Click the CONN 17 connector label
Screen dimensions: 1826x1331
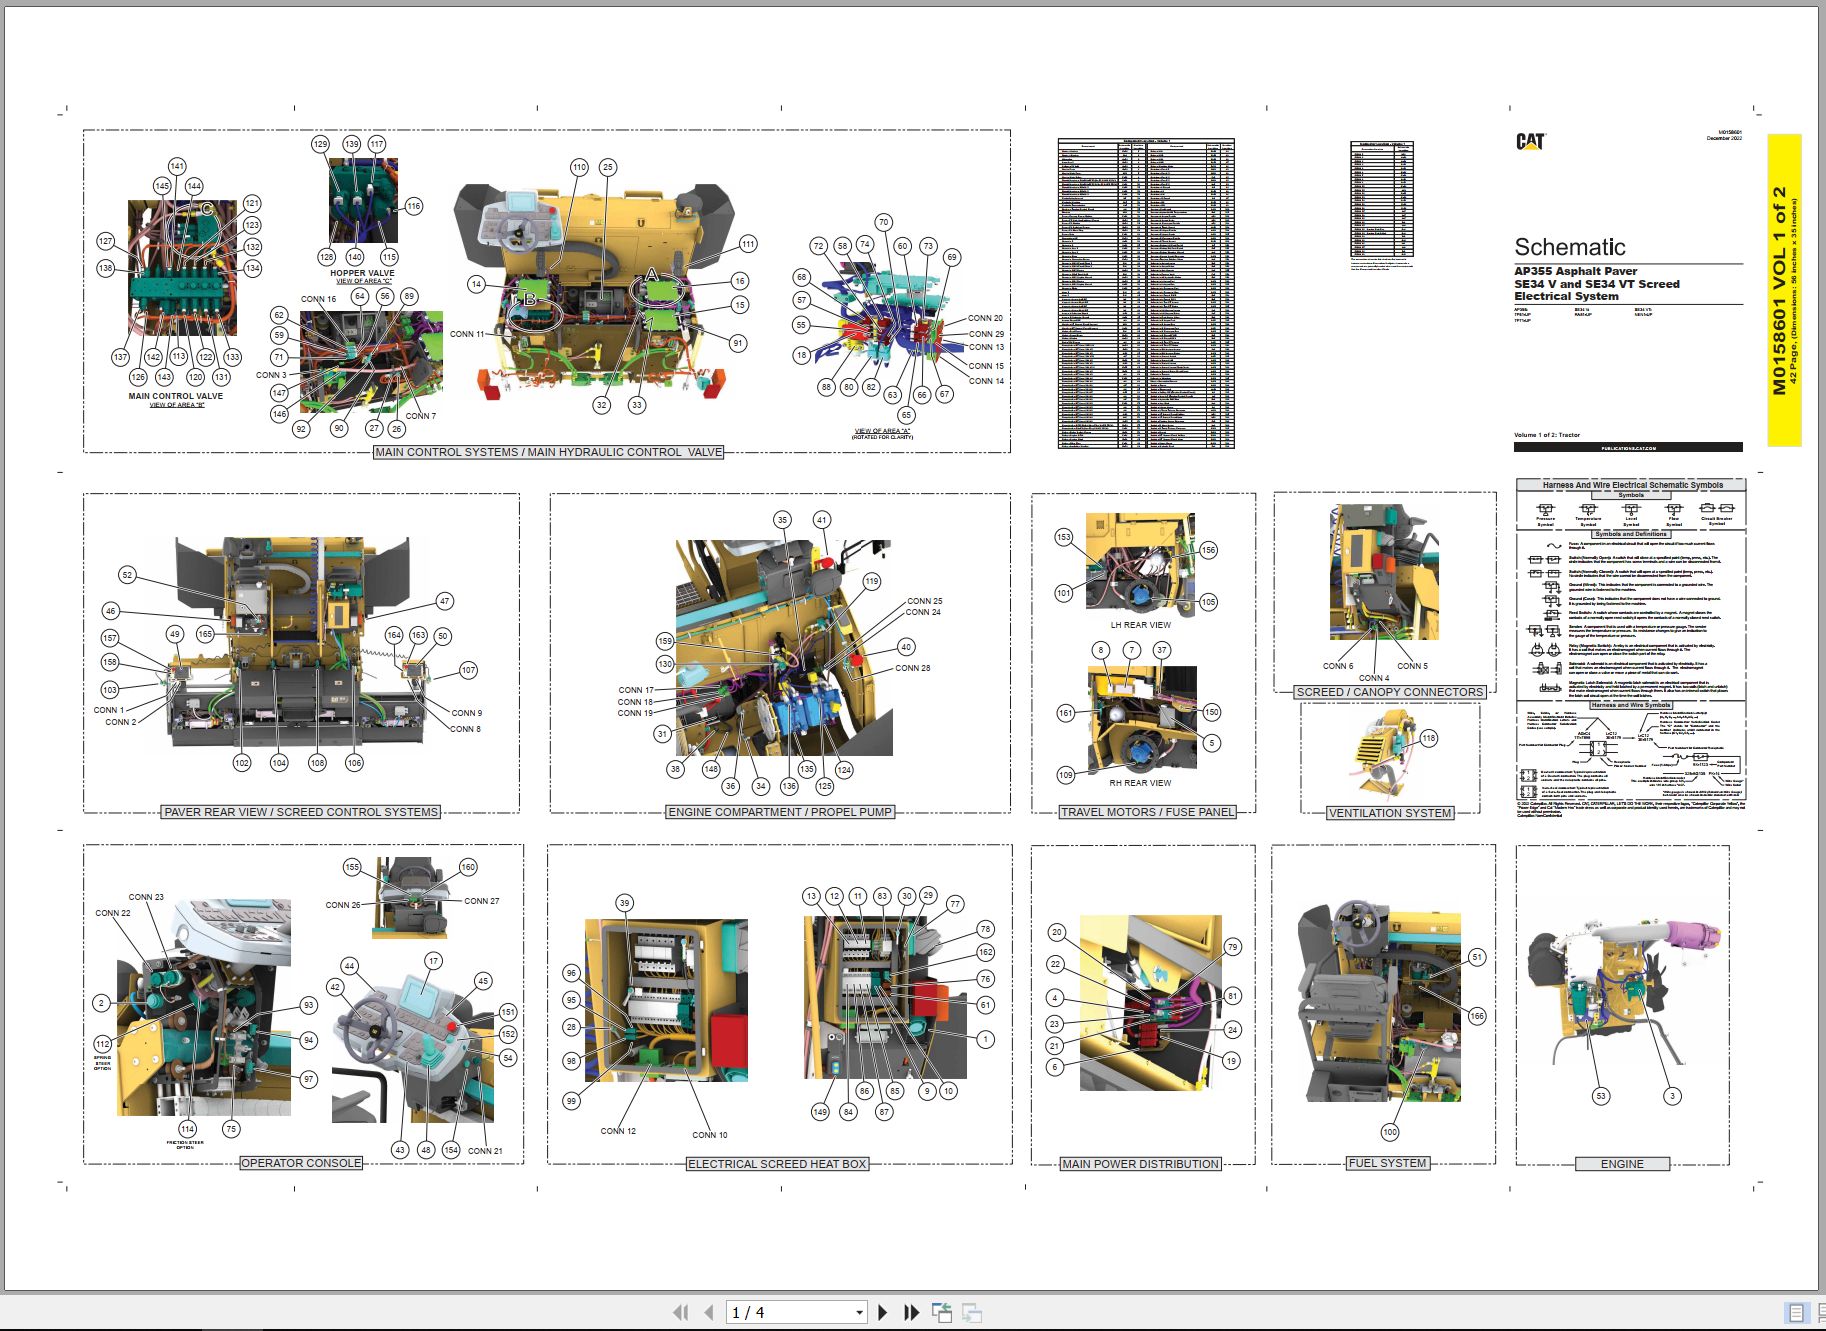(x=636, y=690)
